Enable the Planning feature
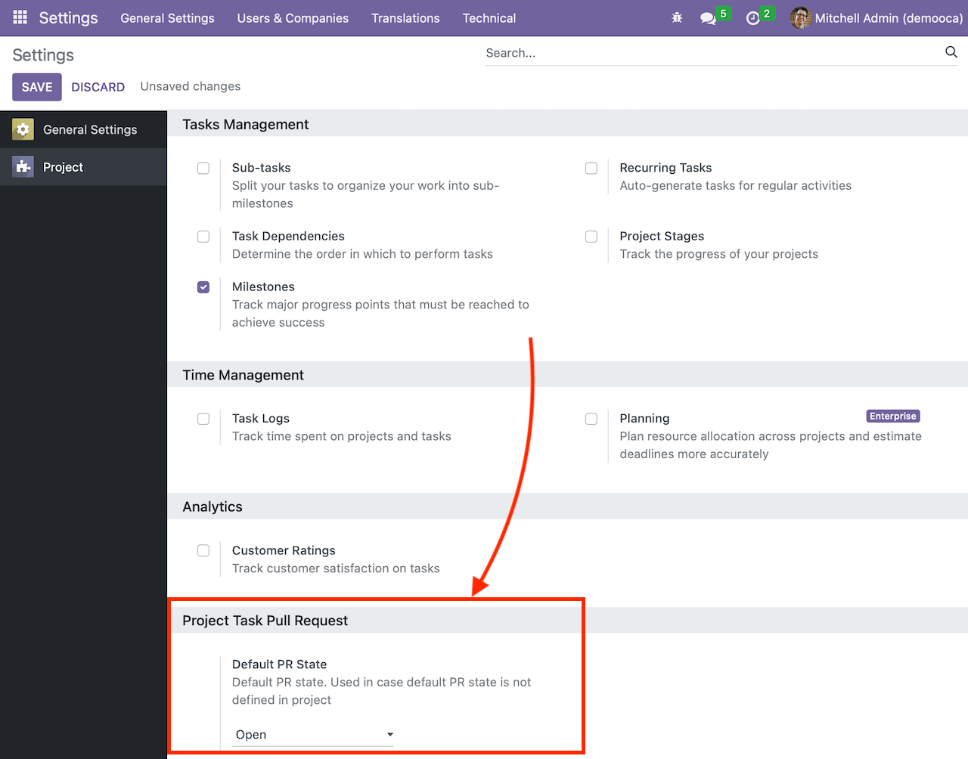Screen dimensions: 968x759 591,419
